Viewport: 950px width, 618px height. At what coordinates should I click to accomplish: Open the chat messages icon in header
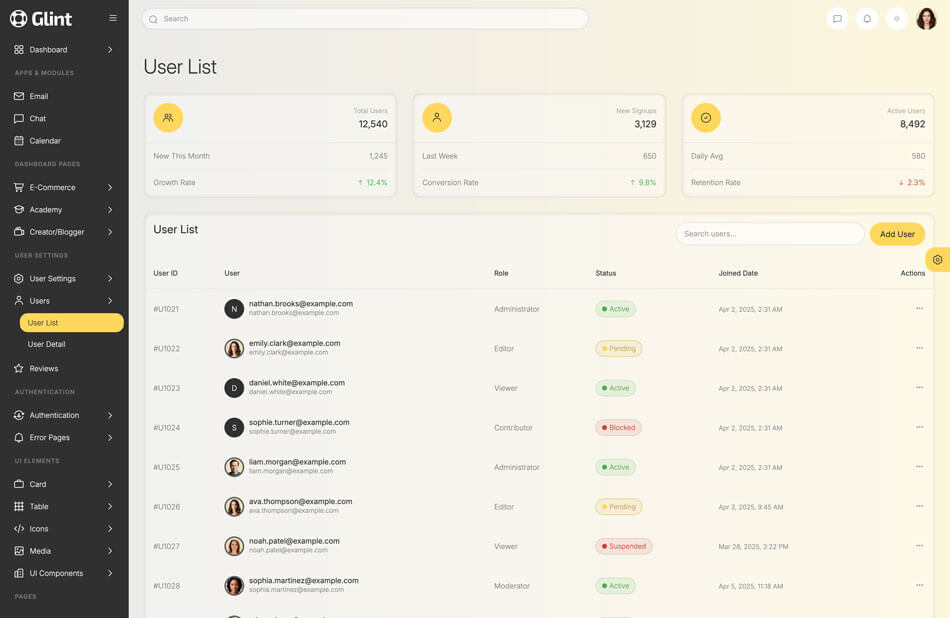(837, 19)
